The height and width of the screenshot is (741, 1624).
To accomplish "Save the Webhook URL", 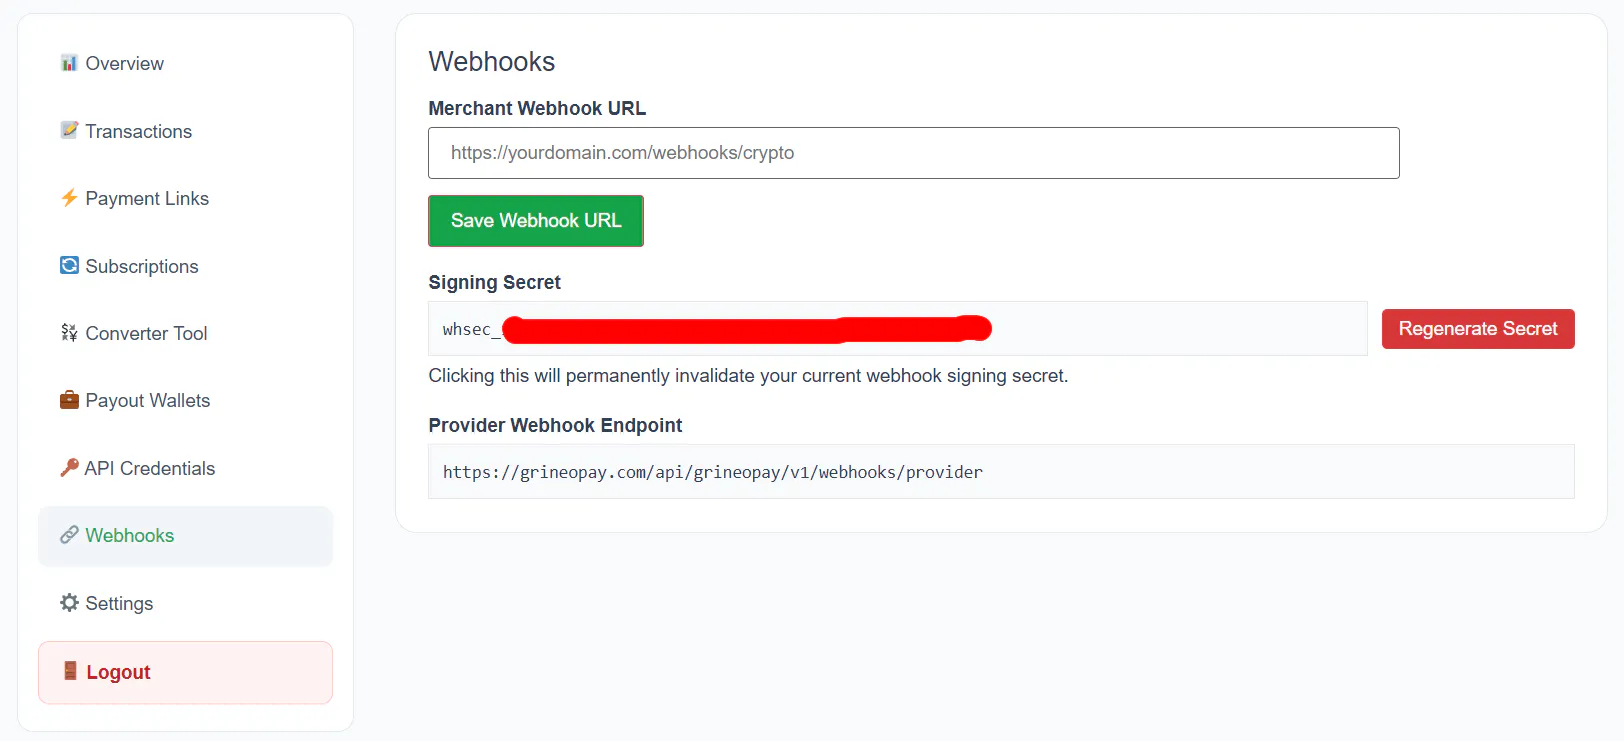I will [x=536, y=221].
